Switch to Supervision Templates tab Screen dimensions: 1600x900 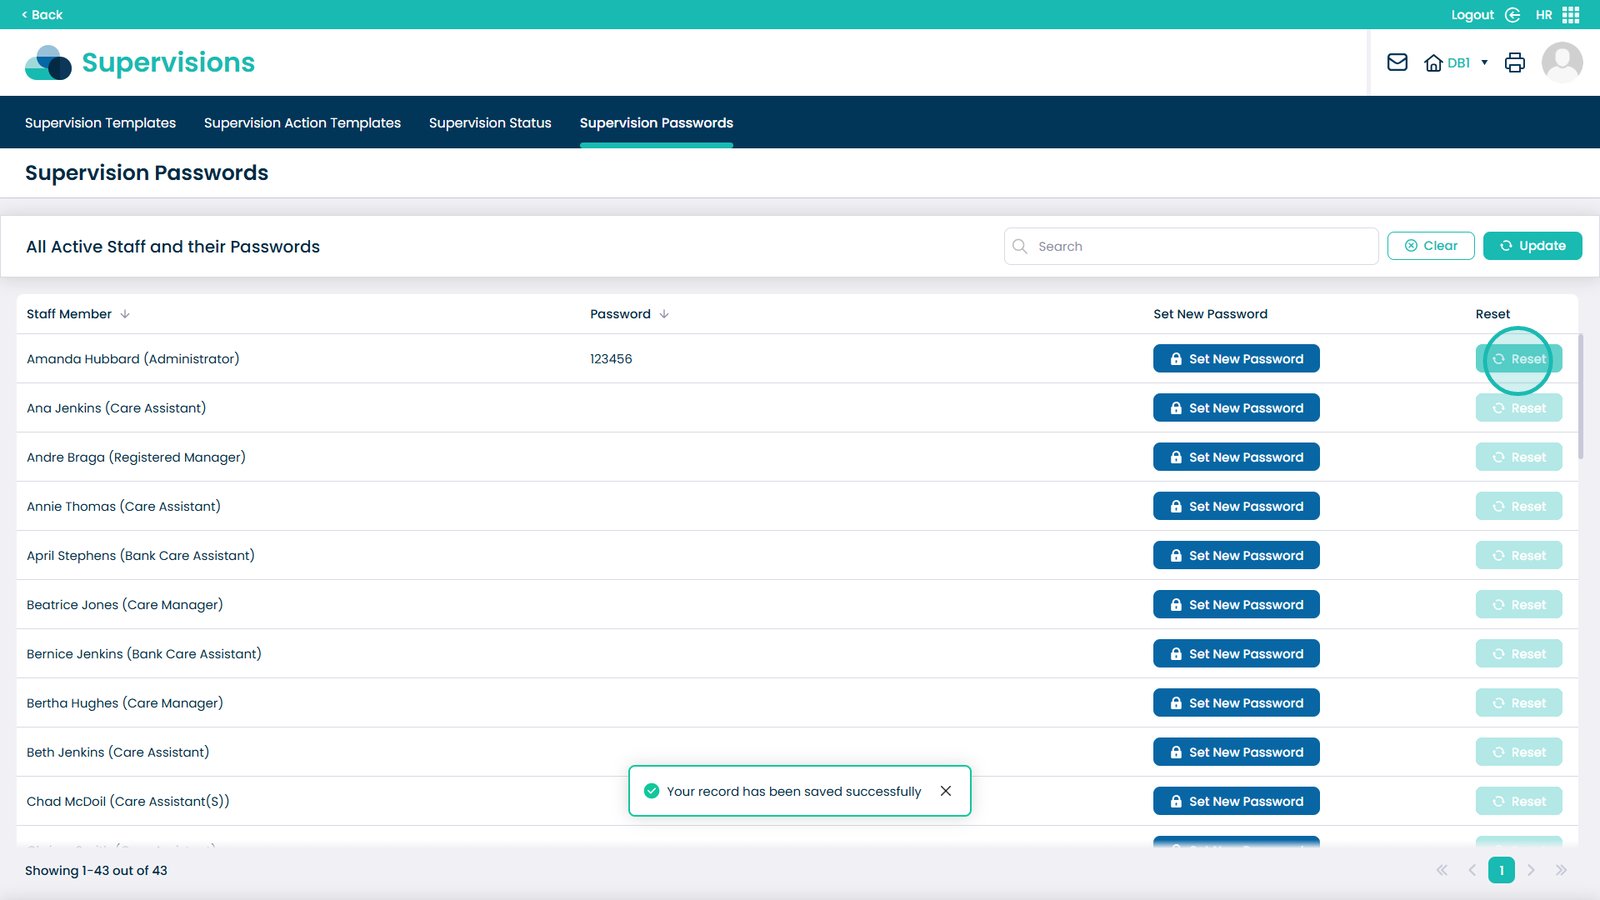click(100, 123)
